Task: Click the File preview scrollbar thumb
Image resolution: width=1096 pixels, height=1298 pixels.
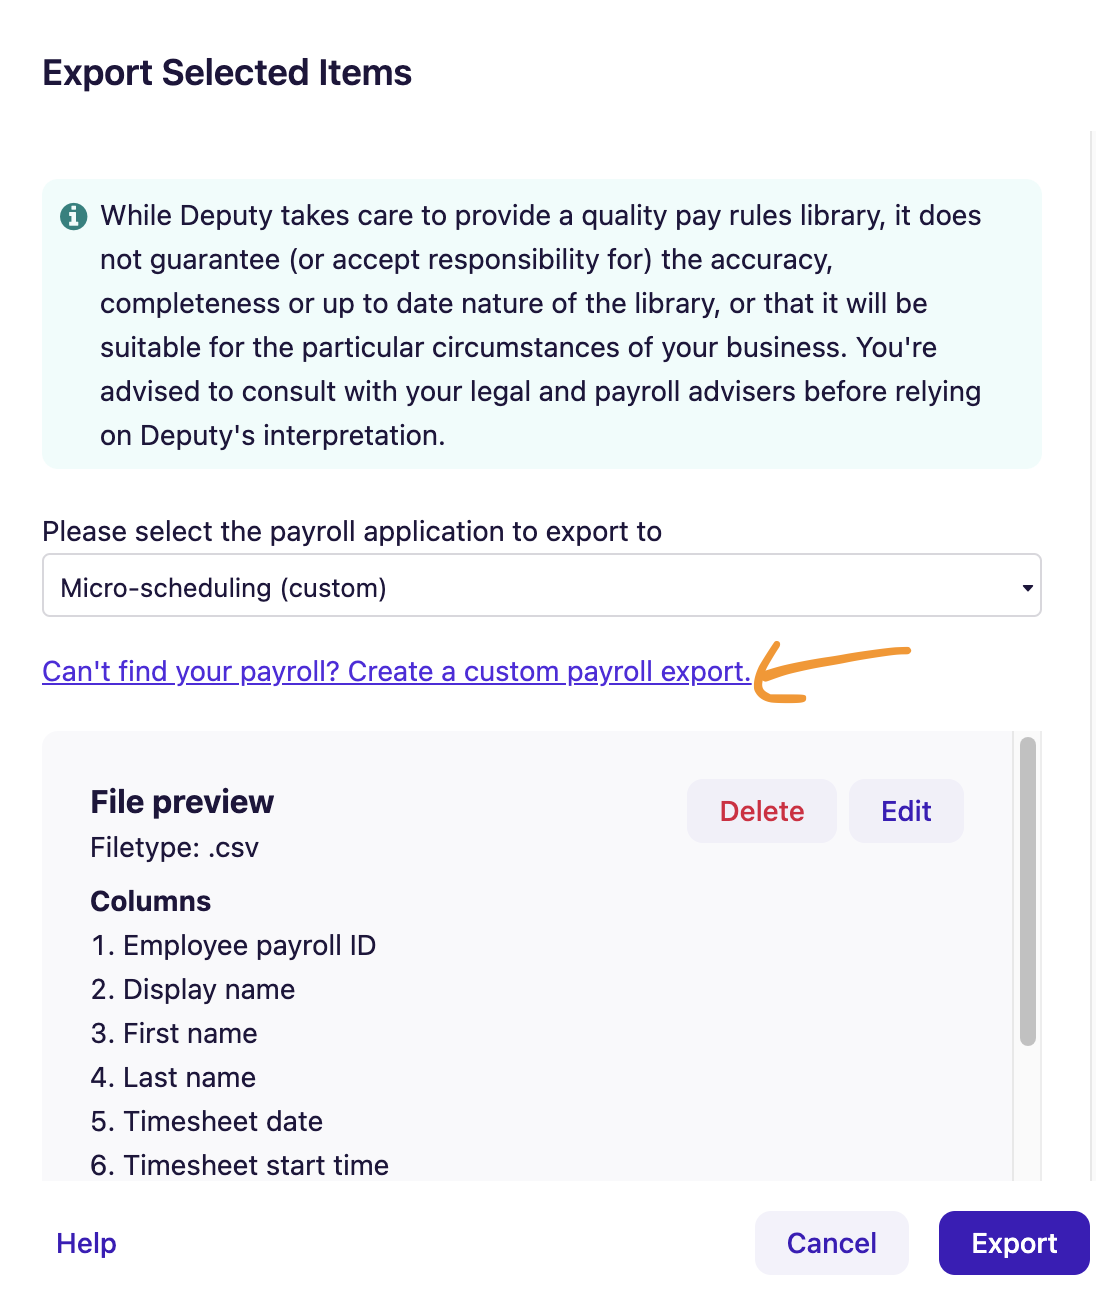Action: [1028, 891]
